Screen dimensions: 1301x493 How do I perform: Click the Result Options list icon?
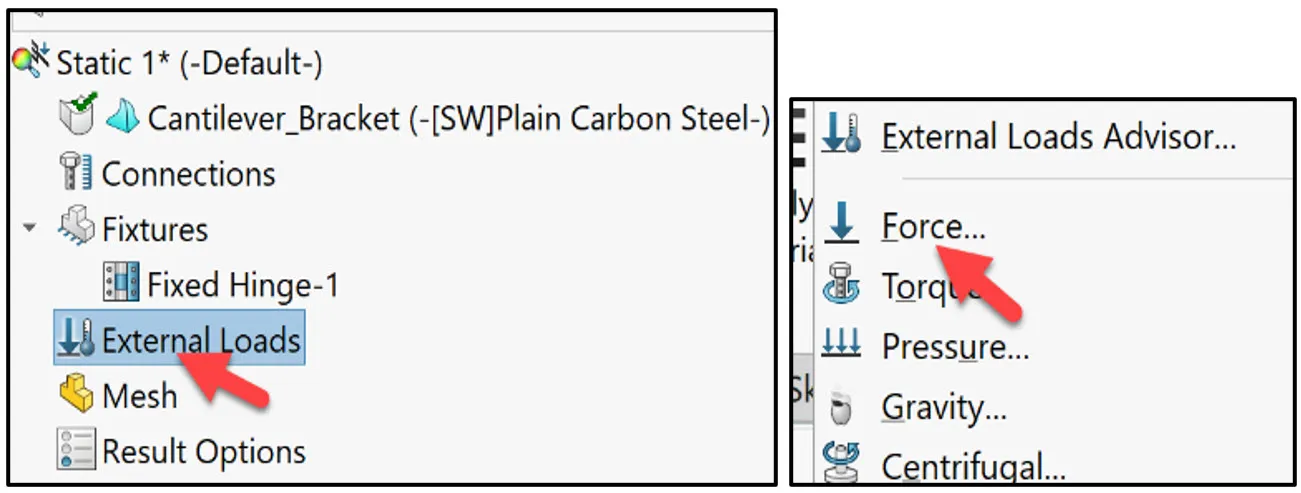[x=77, y=451]
